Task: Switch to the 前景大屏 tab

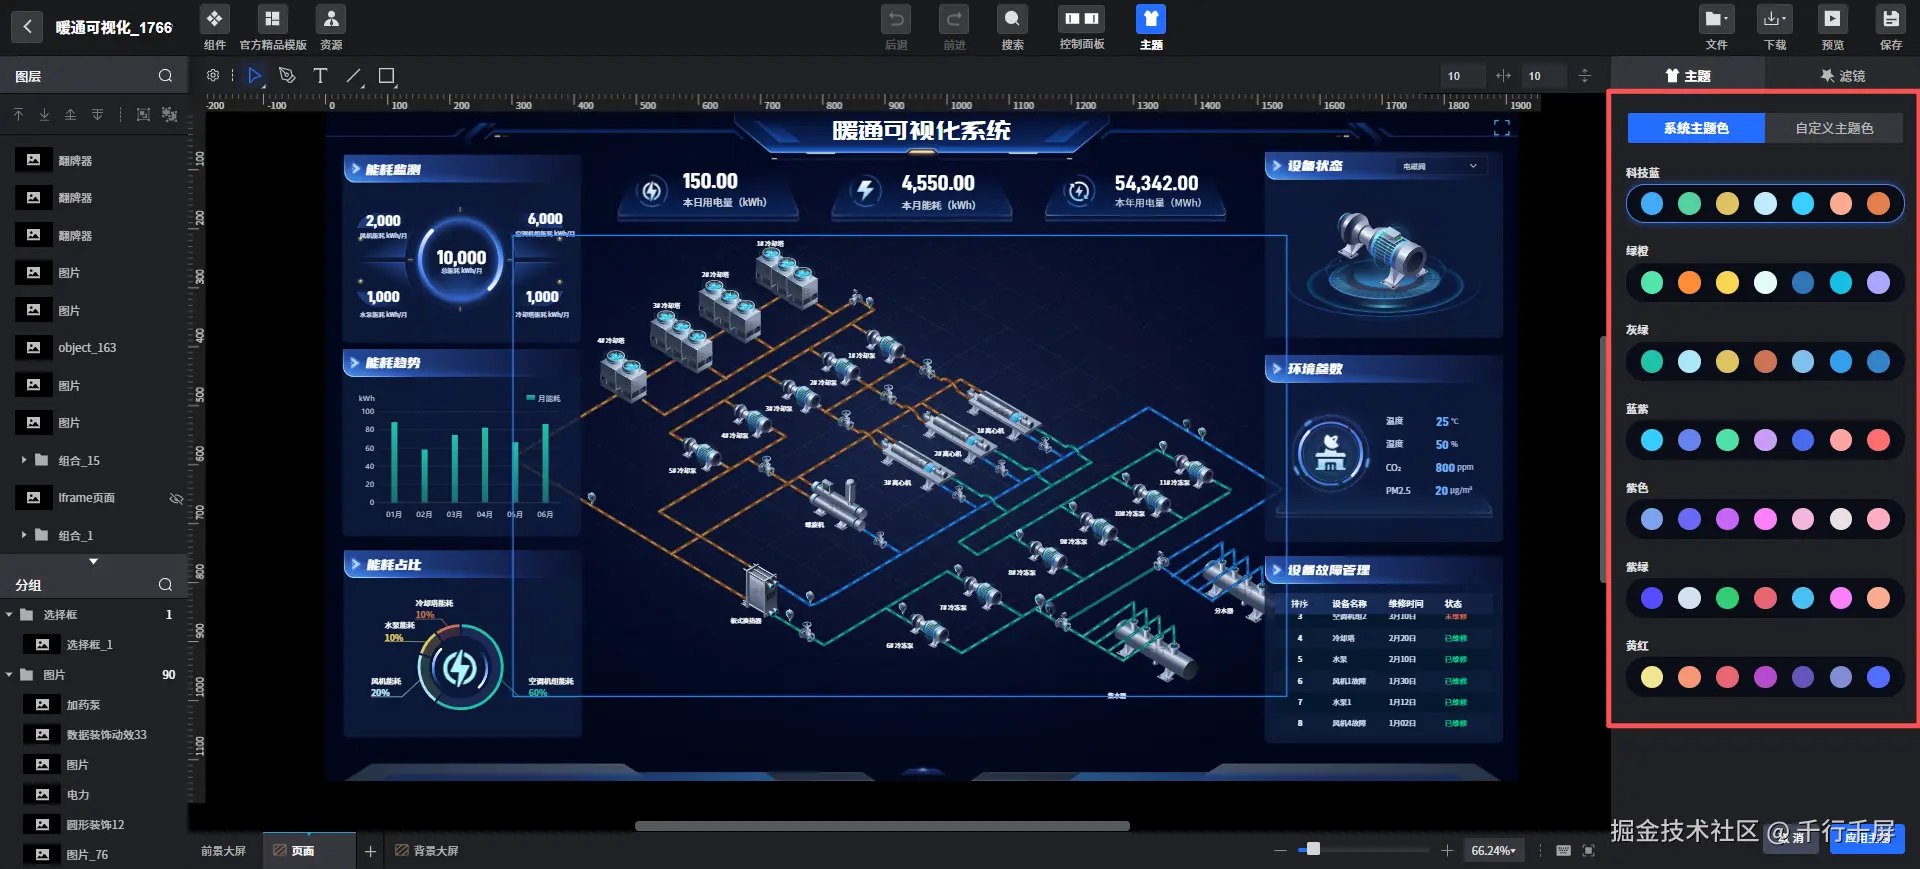Action: 223,851
